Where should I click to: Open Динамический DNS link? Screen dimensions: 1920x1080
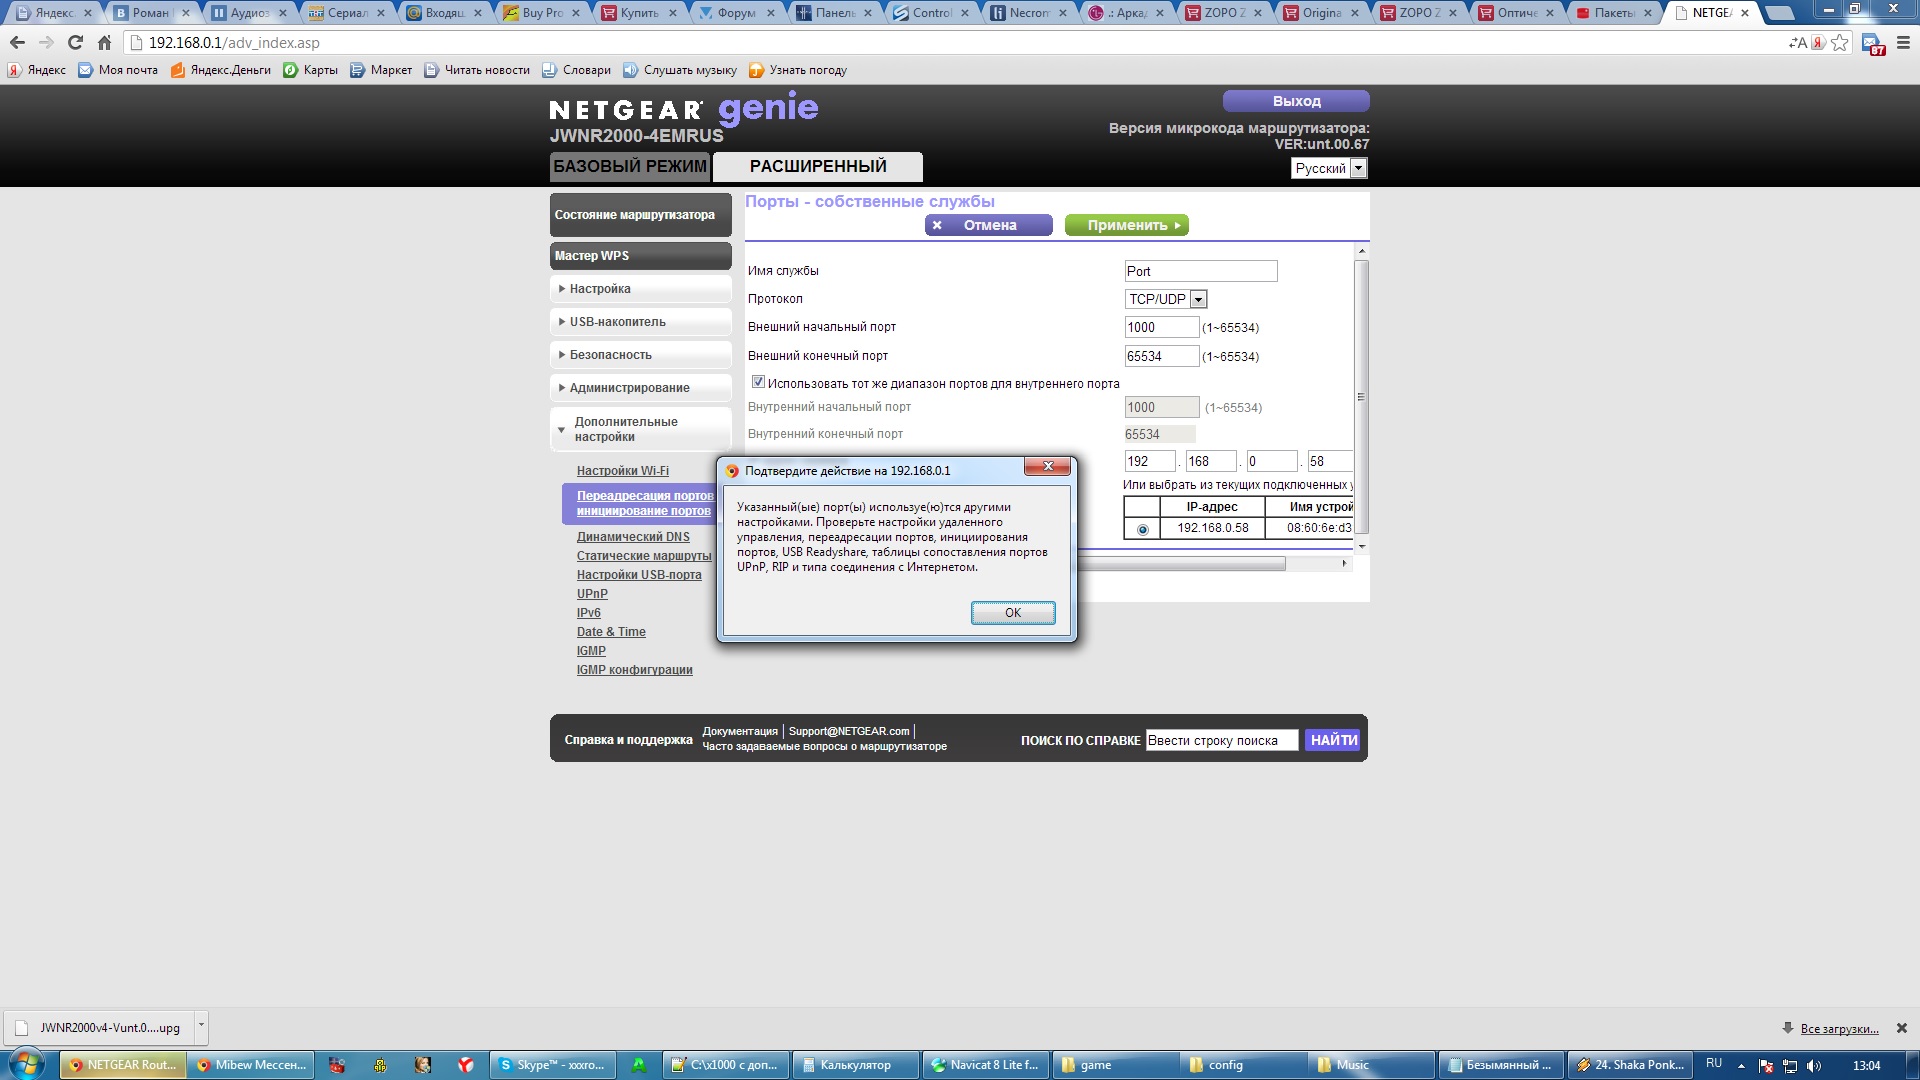tap(633, 537)
